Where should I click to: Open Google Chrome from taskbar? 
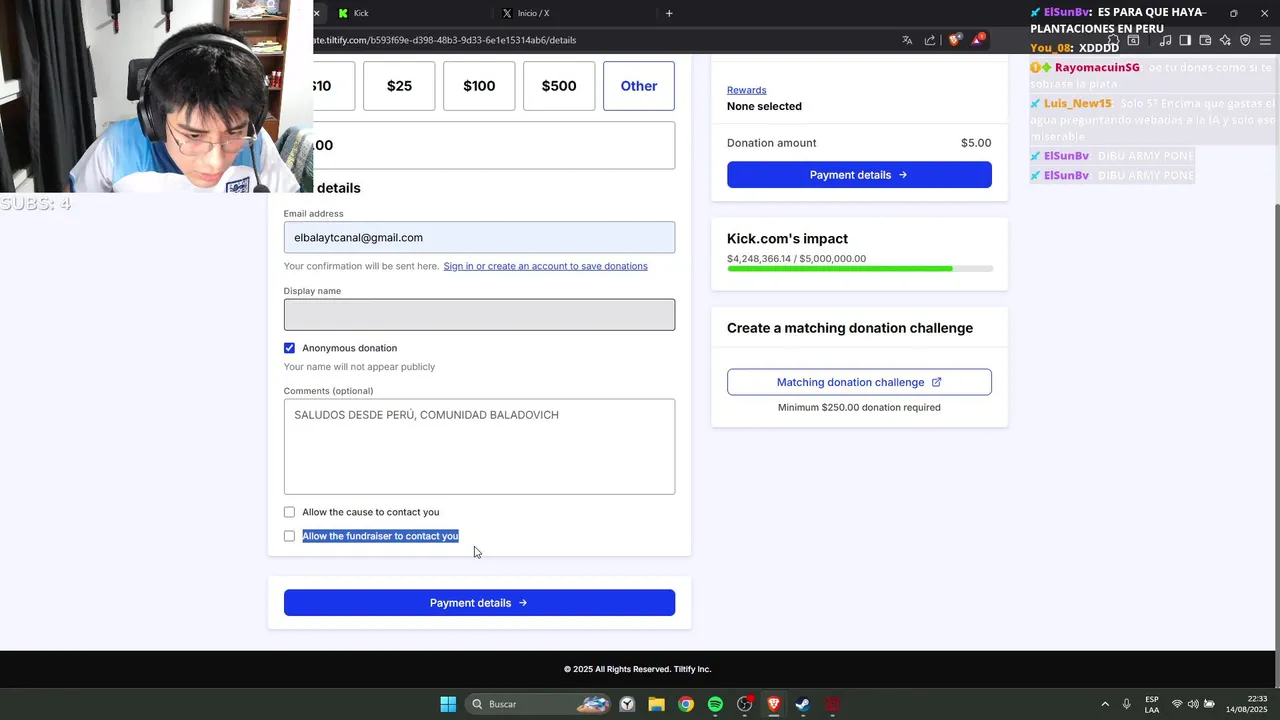(x=685, y=704)
